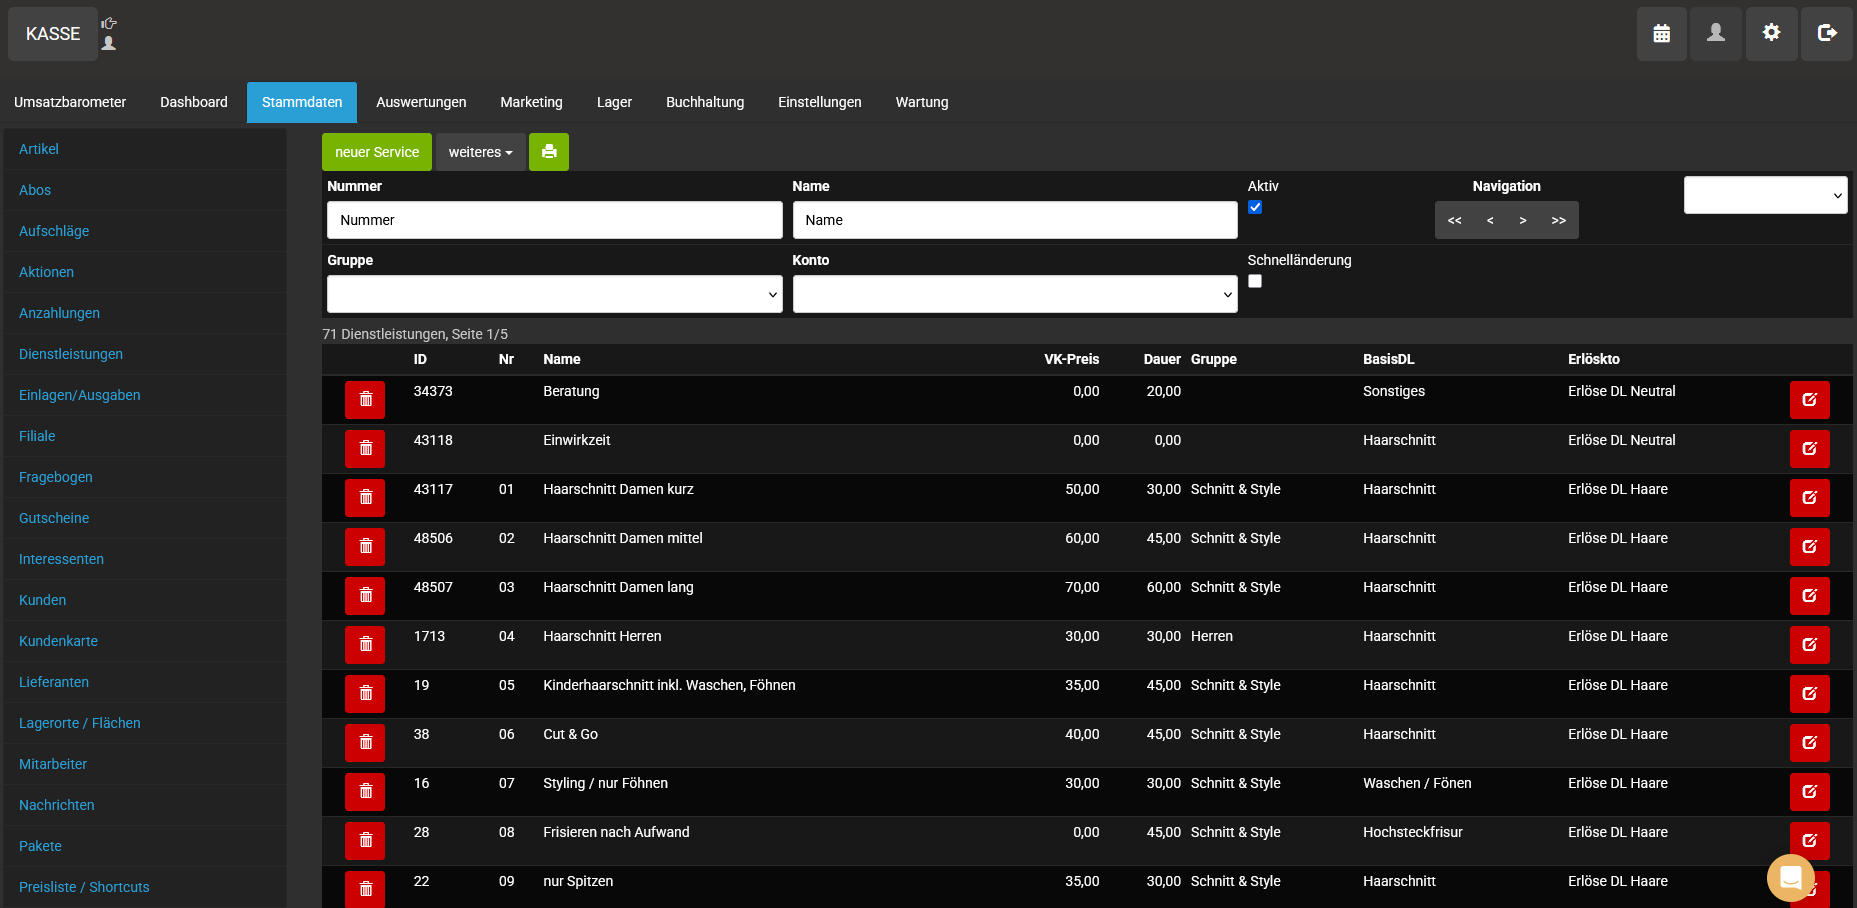Enable the Schnelländerung checkbox
Image resolution: width=1857 pixels, height=908 pixels.
click(x=1255, y=281)
